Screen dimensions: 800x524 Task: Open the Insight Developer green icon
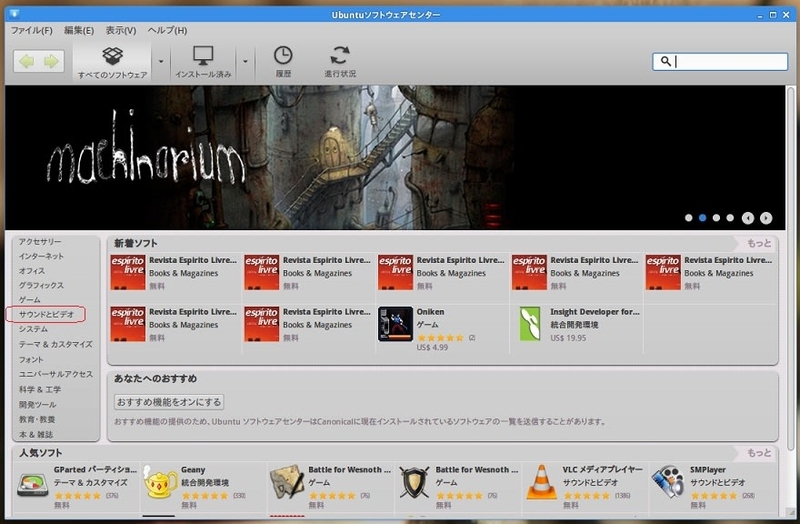click(x=530, y=324)
